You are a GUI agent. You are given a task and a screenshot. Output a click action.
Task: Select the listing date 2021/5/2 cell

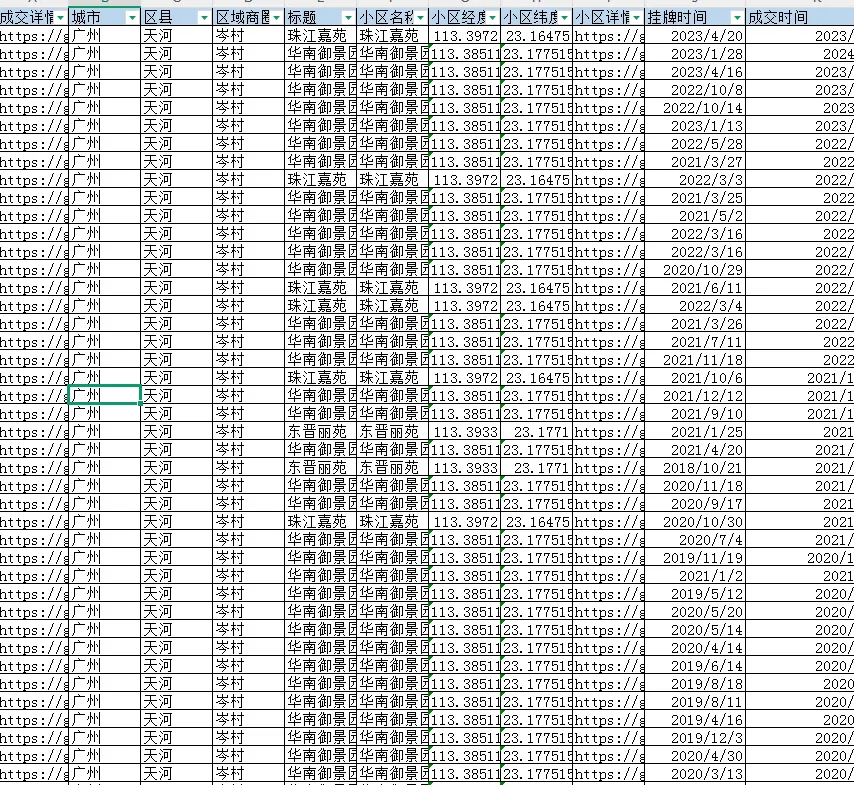click(x=695, y=216)
